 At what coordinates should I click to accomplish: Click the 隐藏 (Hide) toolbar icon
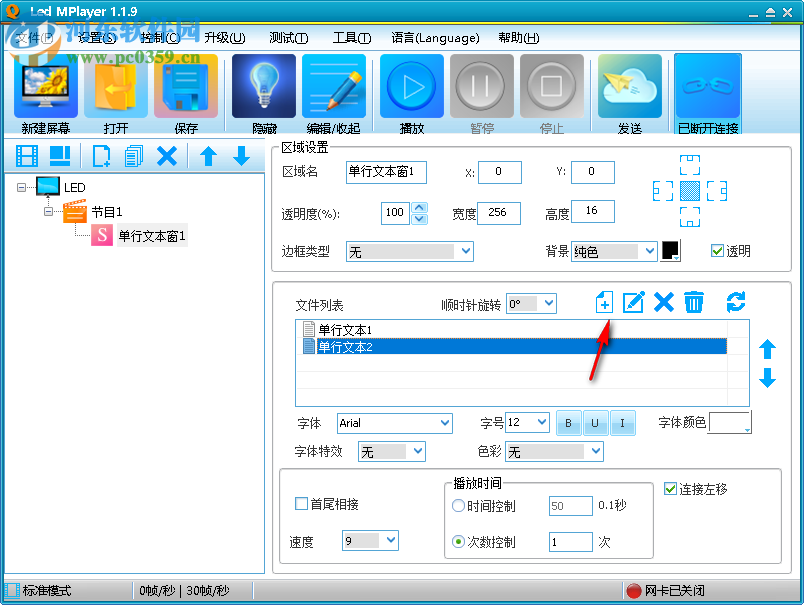pyautogui.click(x=263, y=88)
